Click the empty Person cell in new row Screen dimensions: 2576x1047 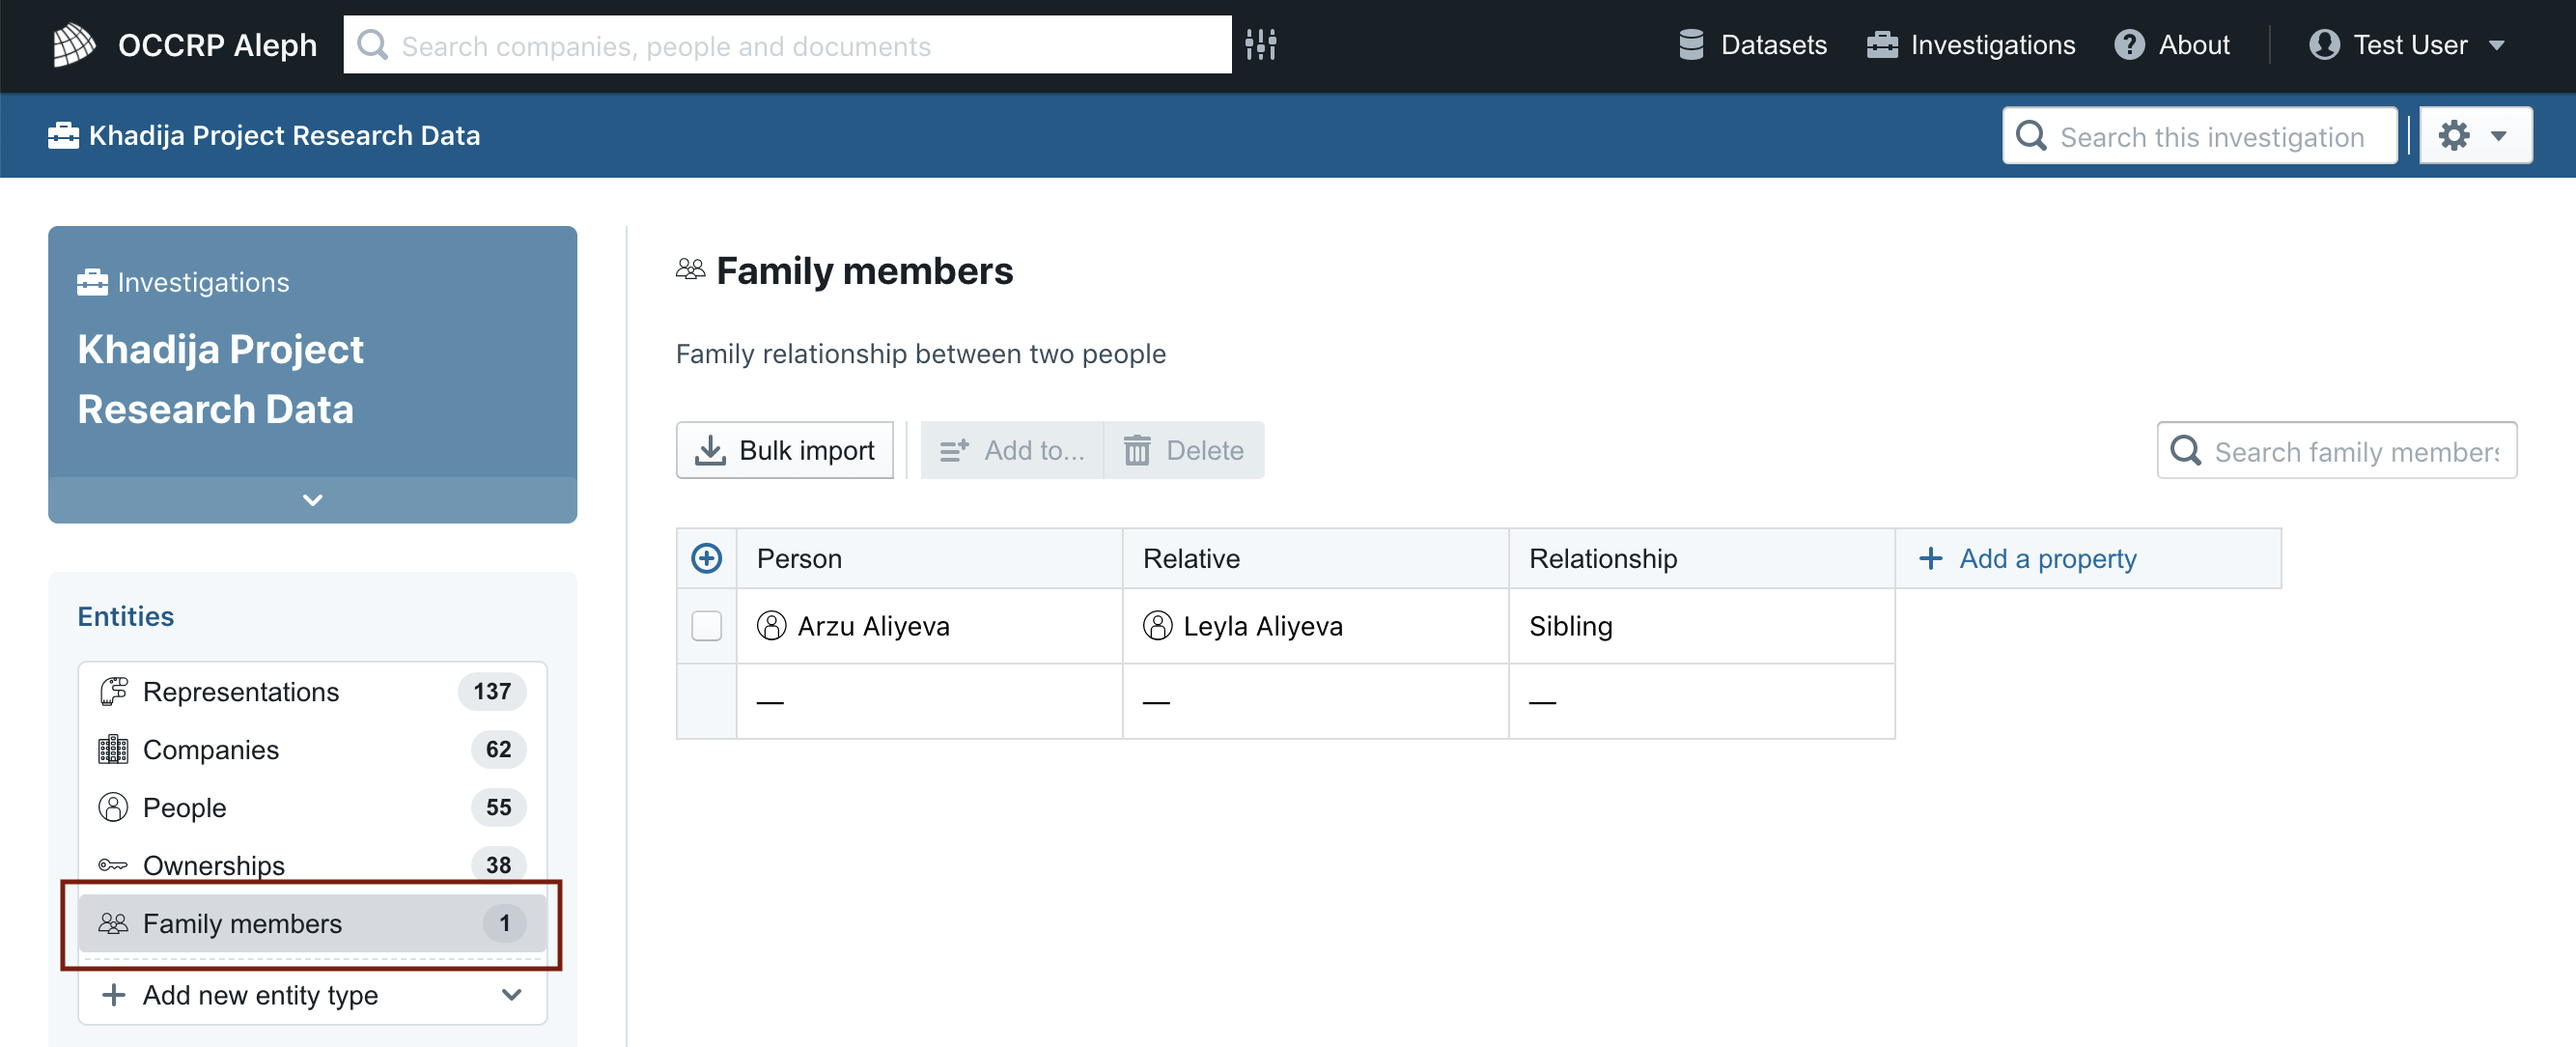click(929, 701)
